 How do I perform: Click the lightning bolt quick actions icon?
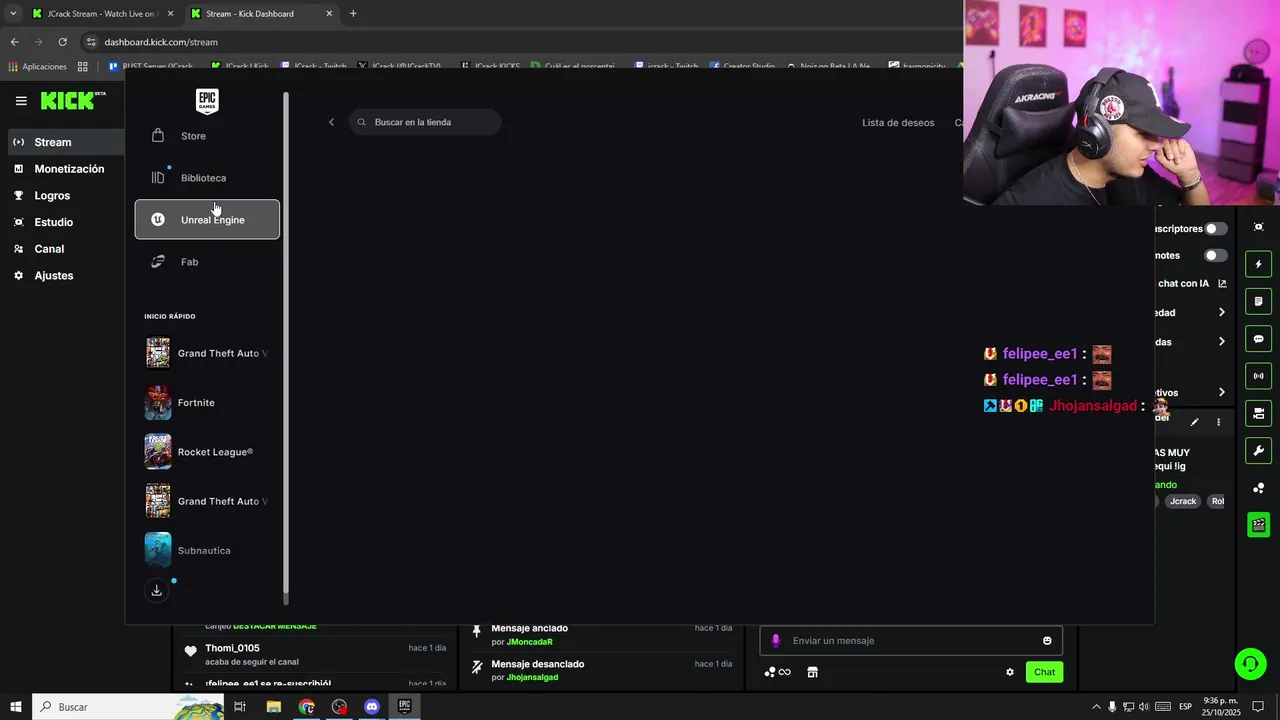(1258, 264)
